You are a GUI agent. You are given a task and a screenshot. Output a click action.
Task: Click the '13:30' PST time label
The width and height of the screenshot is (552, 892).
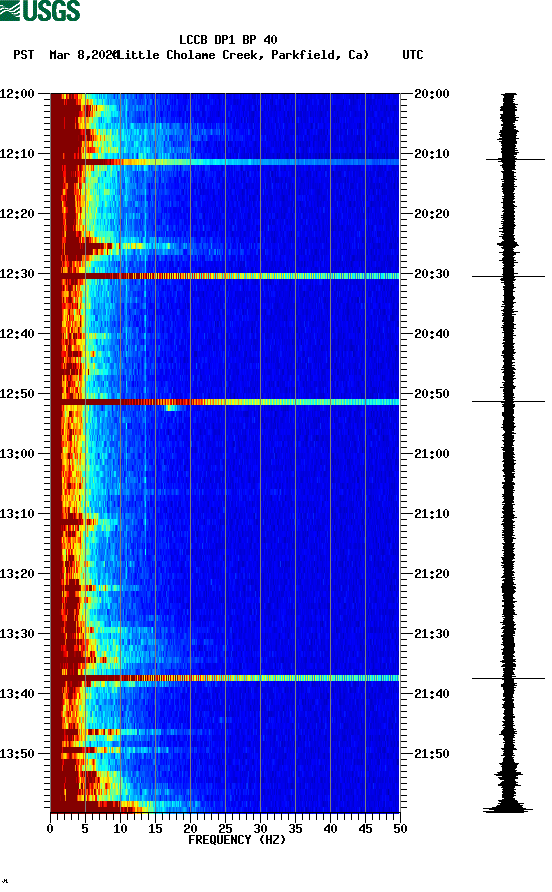coord(17,634)
